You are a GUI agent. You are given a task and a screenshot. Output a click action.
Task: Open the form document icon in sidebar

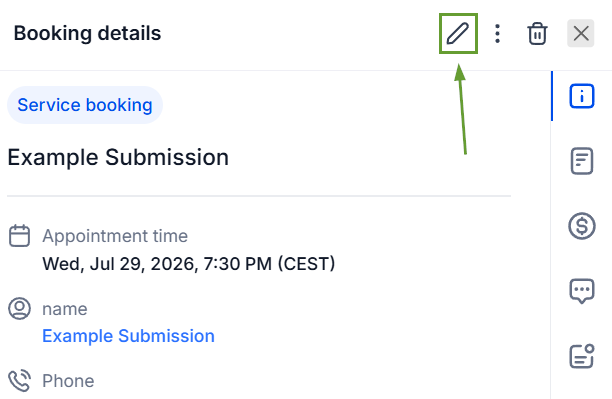[x=582, y=161]
